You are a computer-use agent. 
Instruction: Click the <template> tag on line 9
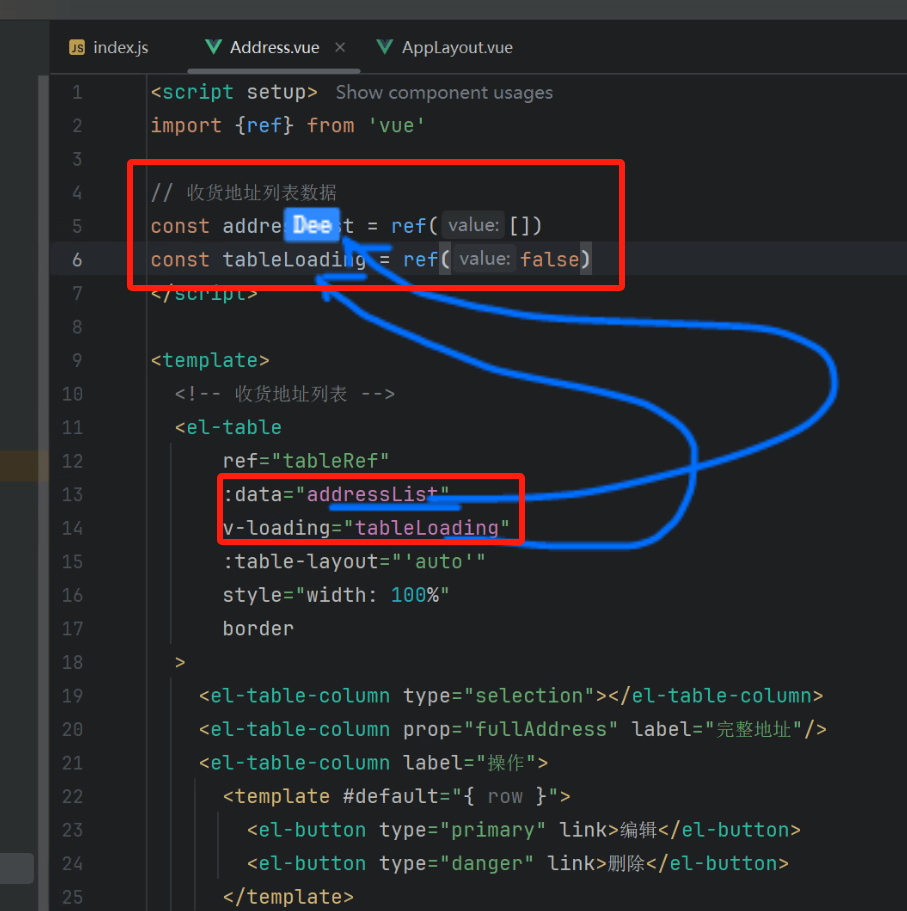click(x=210, y=360)
